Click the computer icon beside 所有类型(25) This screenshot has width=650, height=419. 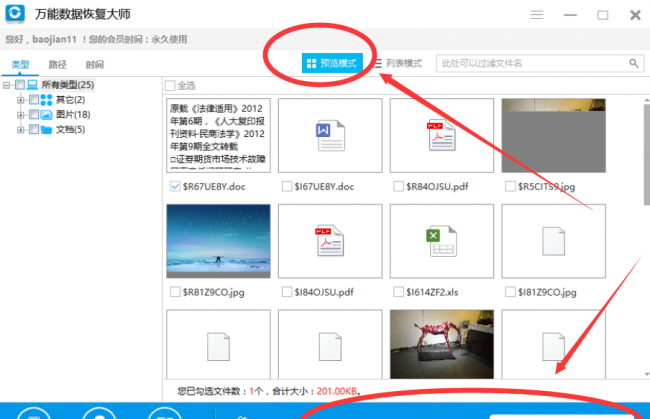click(x=32, y=85)
